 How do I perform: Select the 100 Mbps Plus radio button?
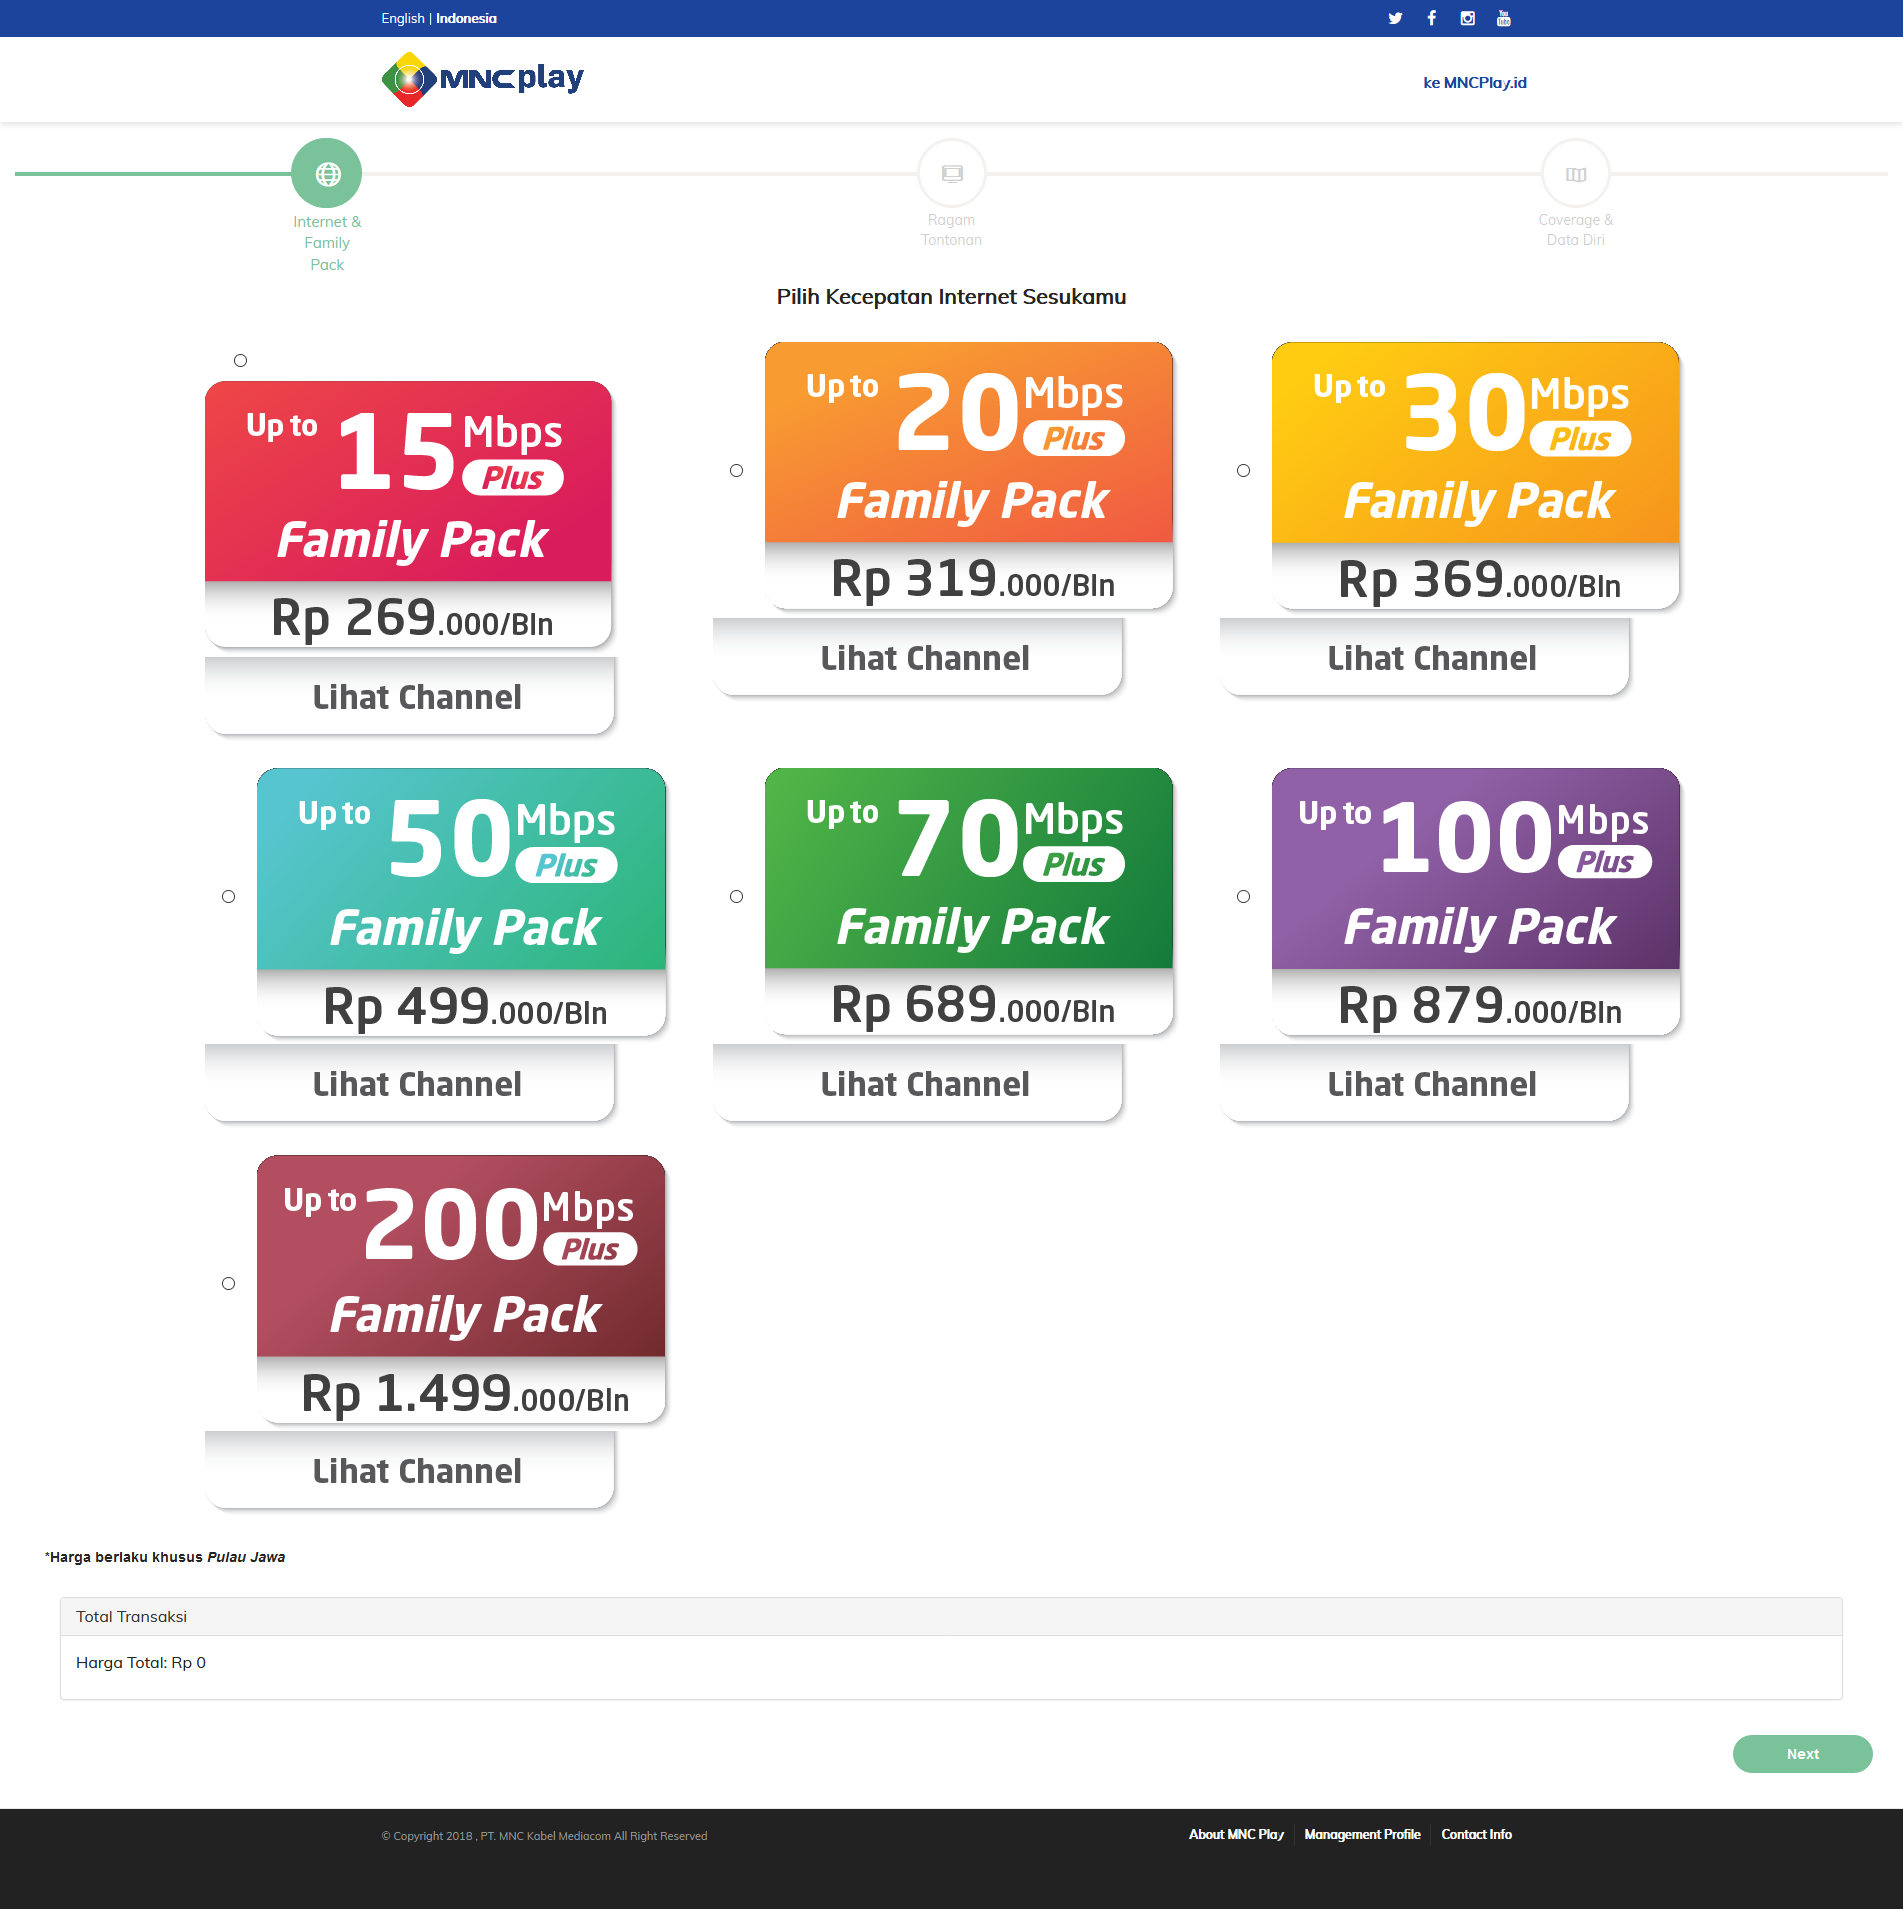pyautogui.click(x=1243, y=896)
